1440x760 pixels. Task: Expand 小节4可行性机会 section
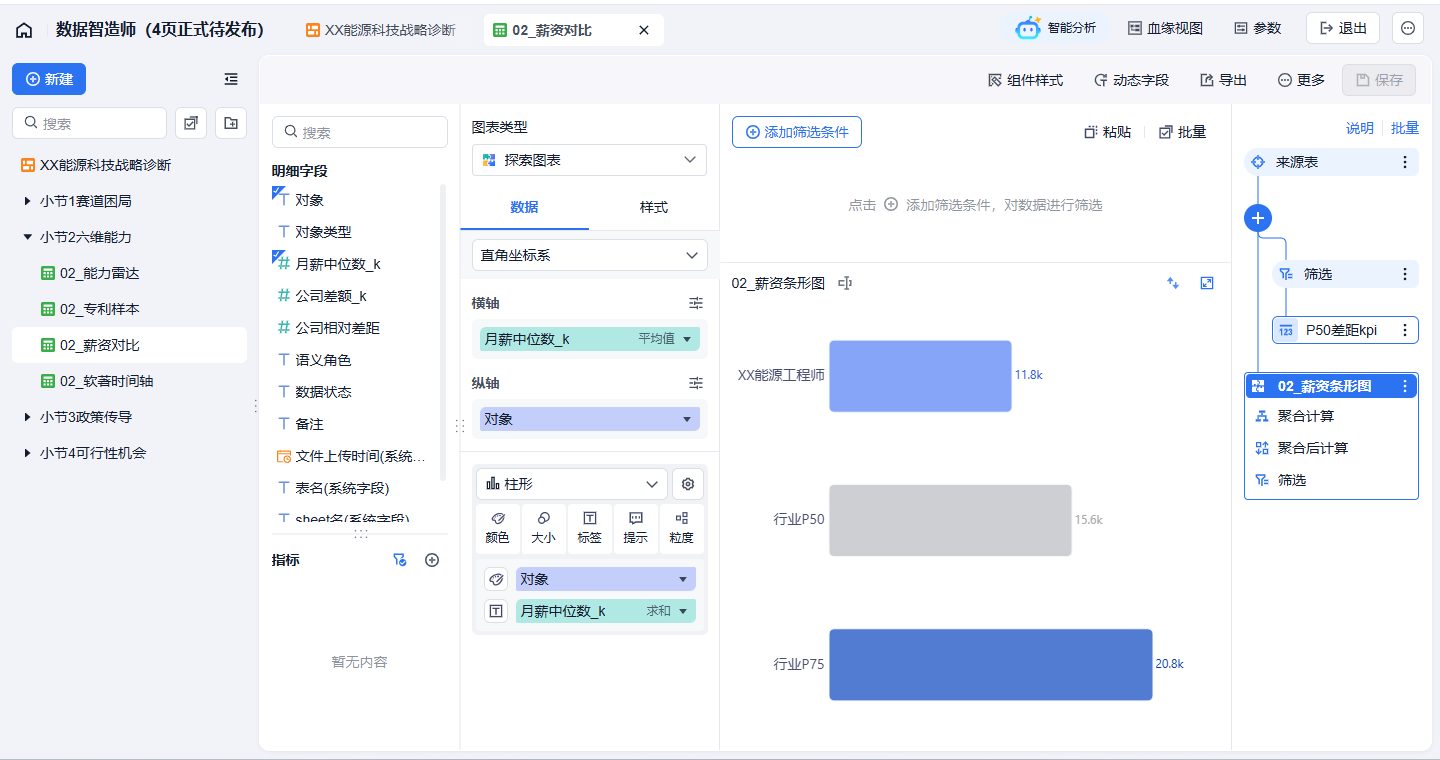[27, 453]
